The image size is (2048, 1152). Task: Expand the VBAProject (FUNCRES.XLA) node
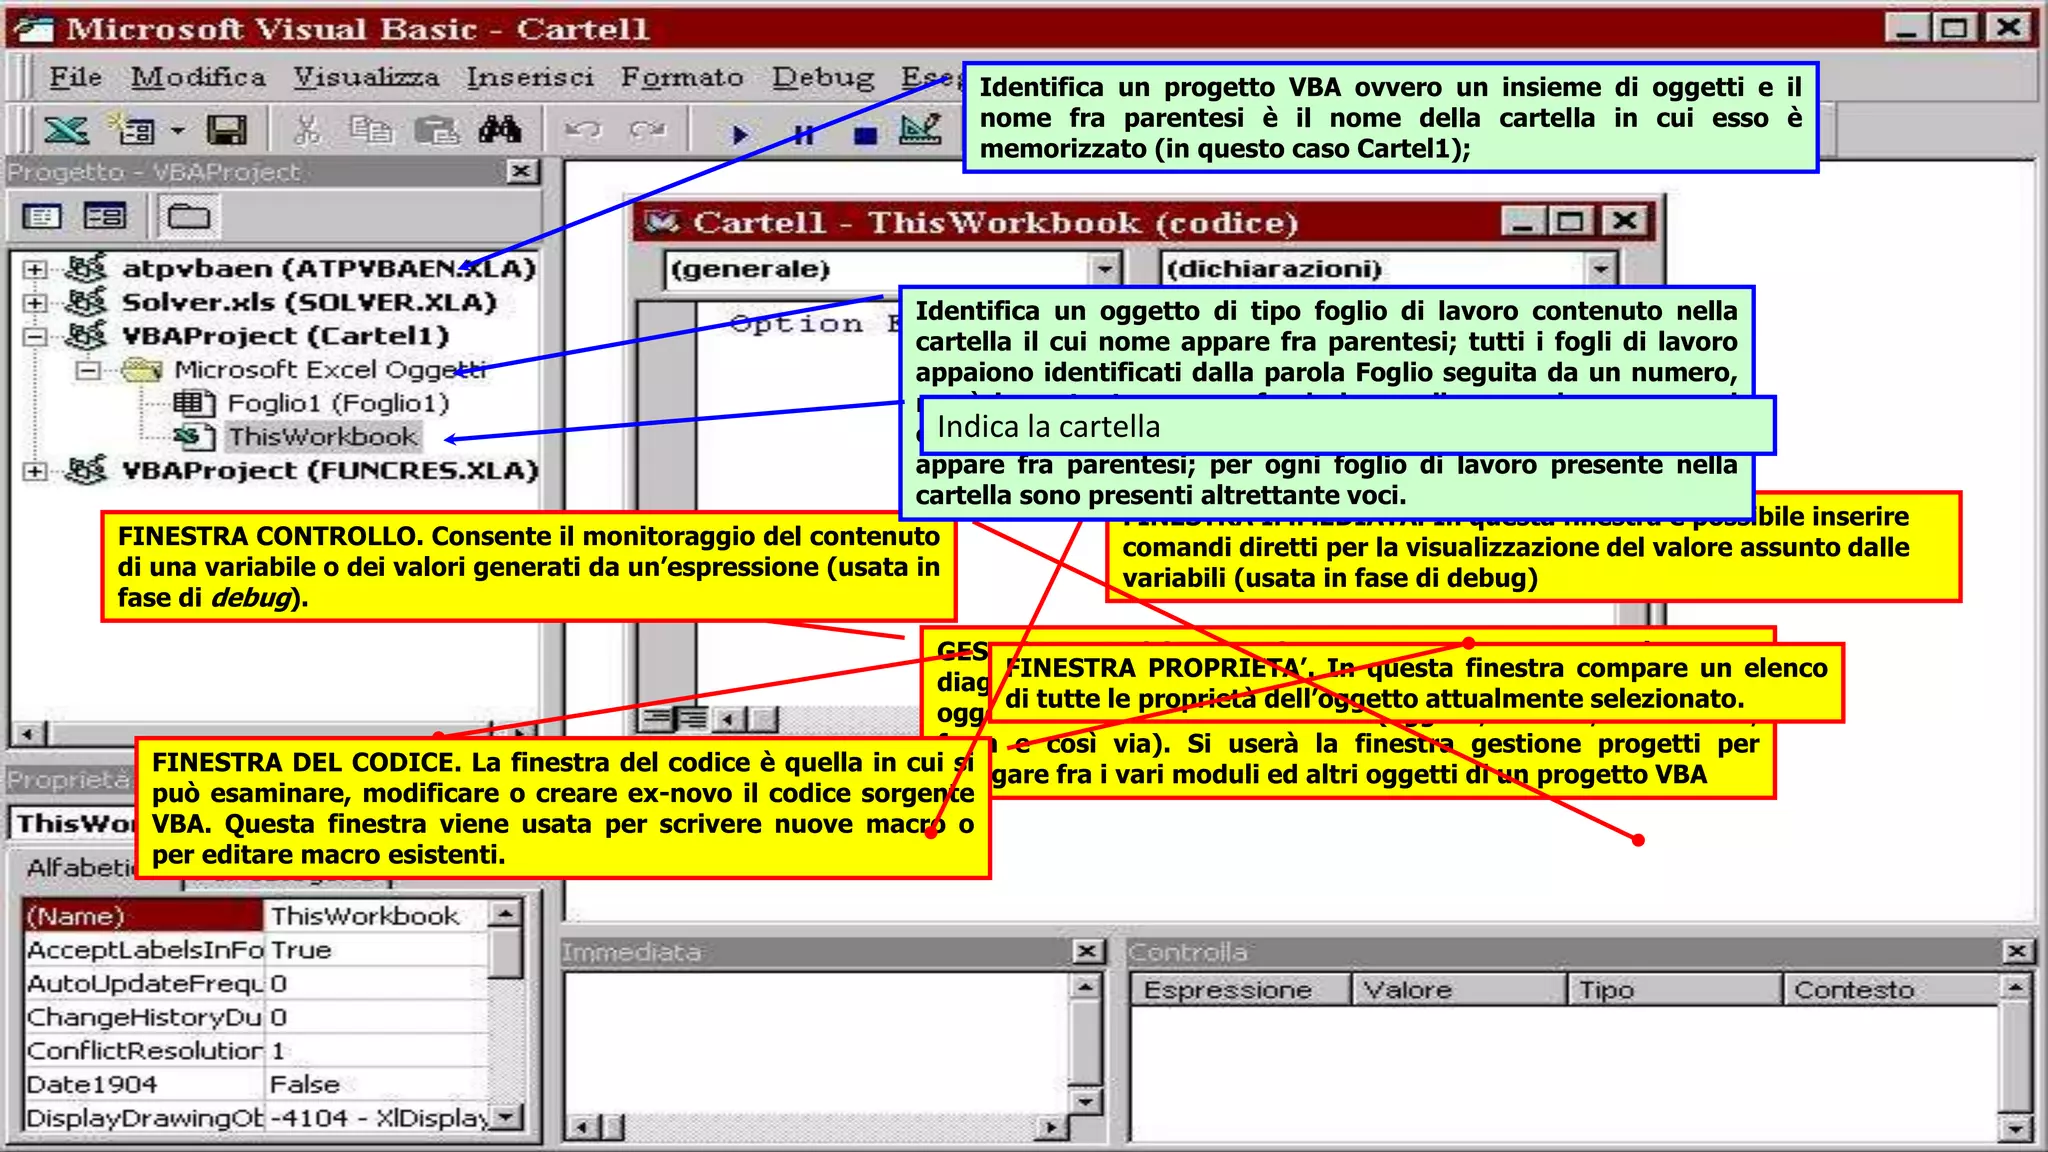pos(35,470)
